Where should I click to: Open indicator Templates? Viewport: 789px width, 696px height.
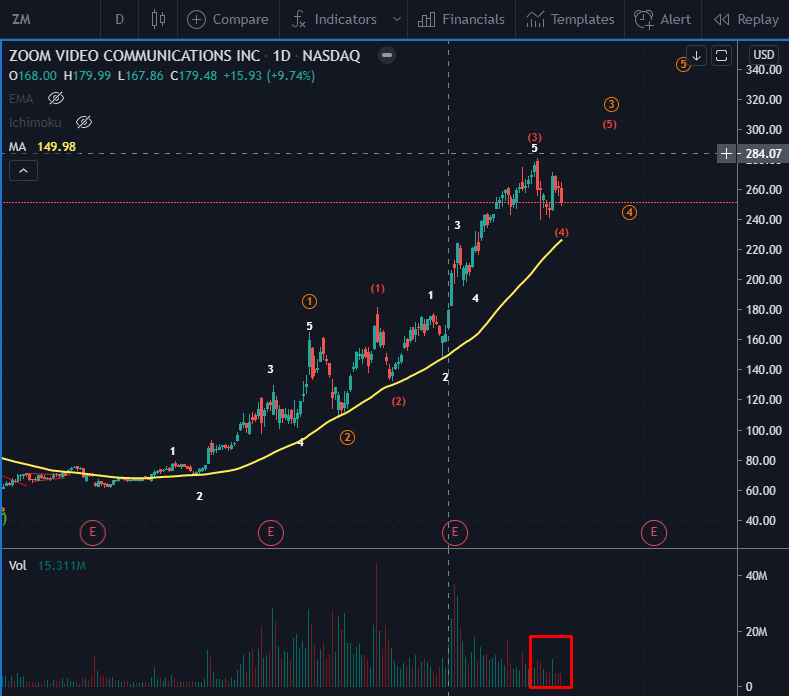(x=570, y=19)
